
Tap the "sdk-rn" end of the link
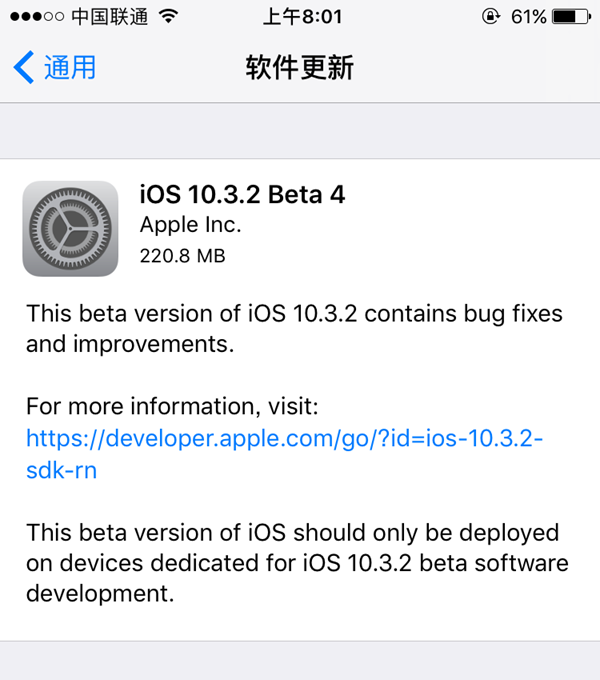[x=61, y=470]
